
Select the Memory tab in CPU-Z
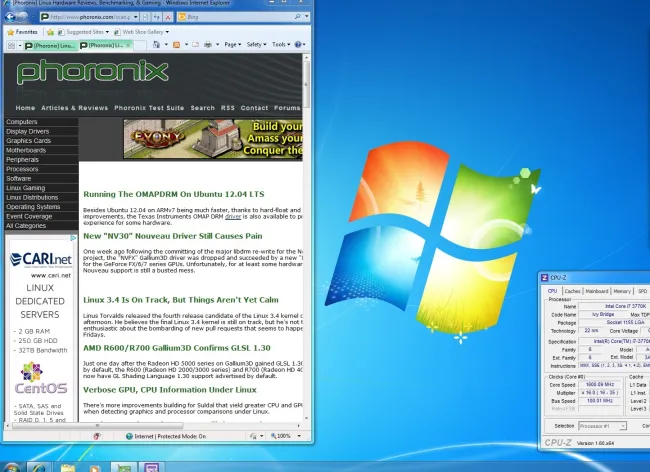pyautogui.click(x=622, y=291)
